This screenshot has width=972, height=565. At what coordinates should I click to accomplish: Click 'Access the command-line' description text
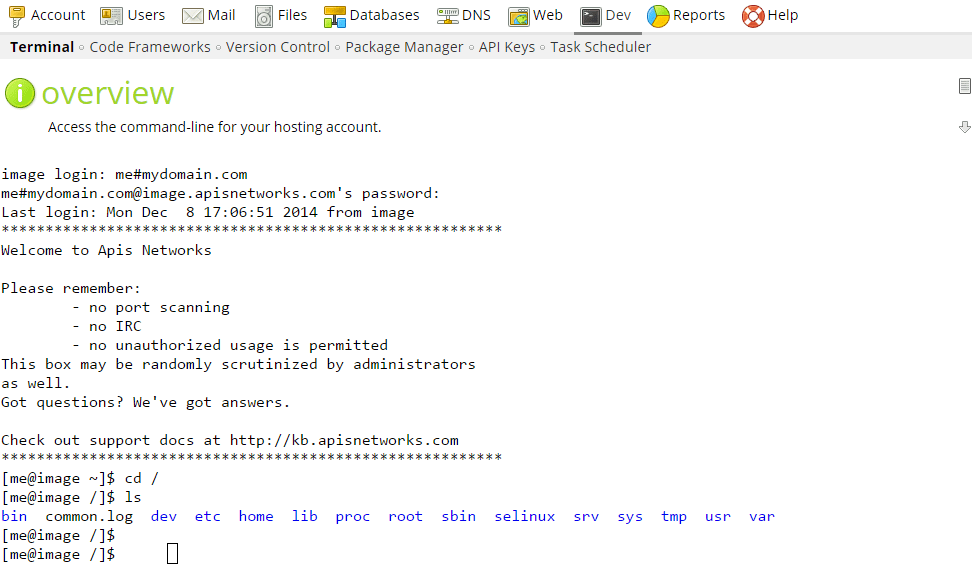(214, 127)
